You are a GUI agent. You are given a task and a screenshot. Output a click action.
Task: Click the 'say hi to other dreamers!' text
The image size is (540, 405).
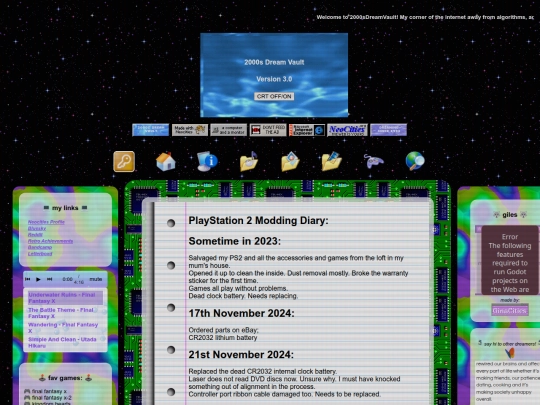click(510, 344)
